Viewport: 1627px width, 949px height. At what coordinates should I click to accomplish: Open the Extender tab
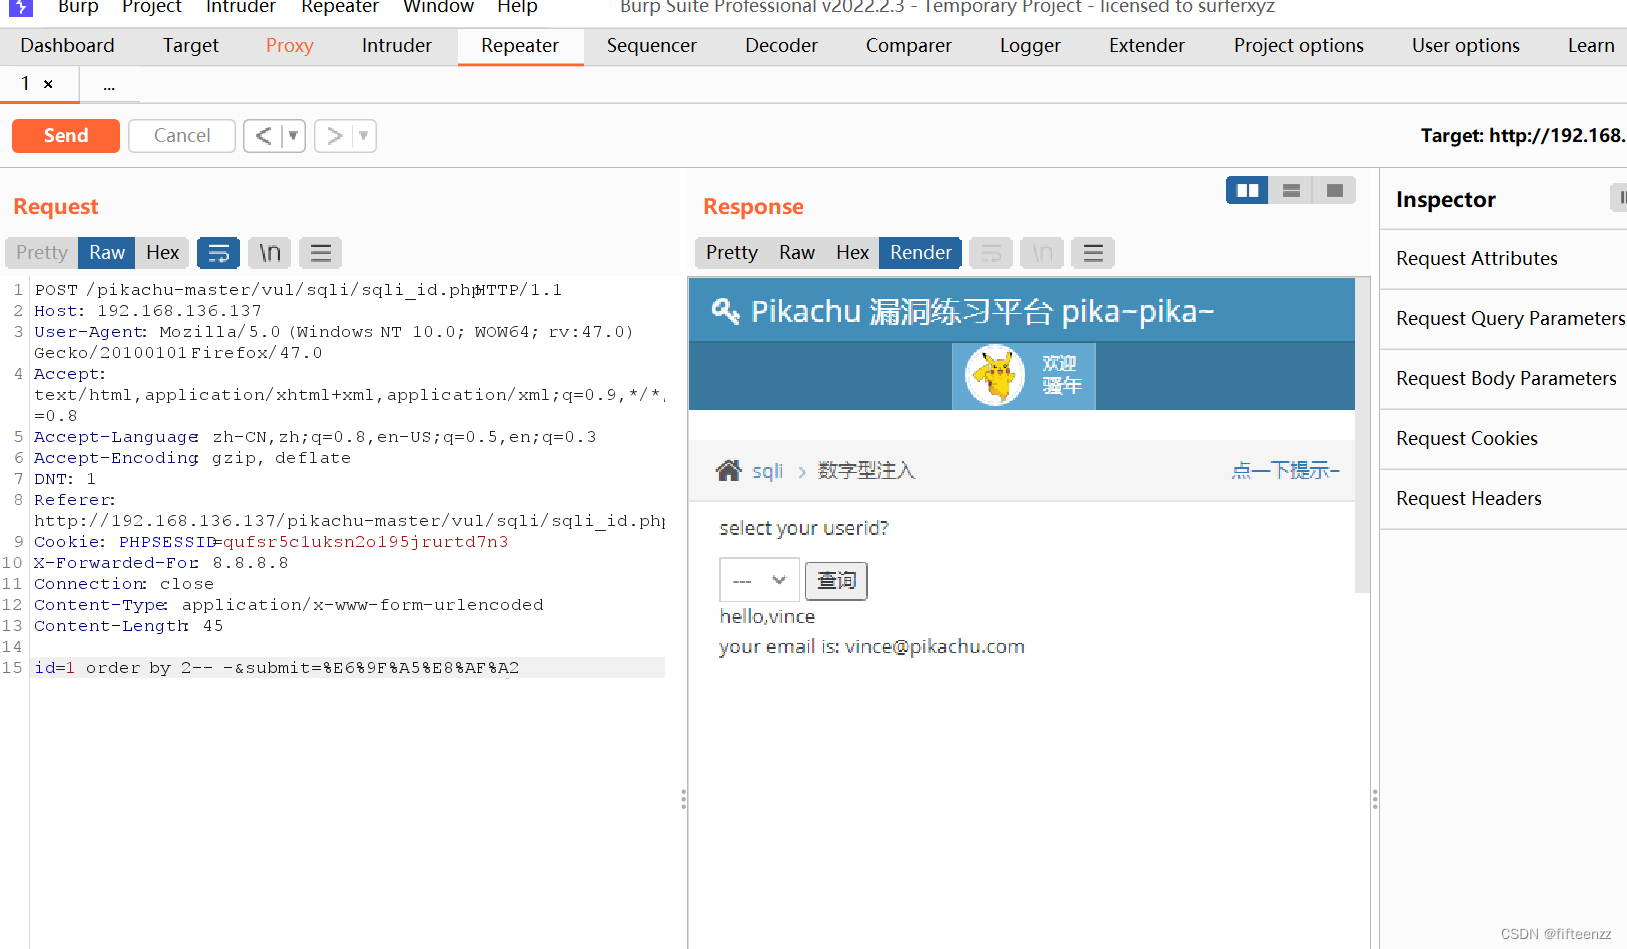click(x=1147, y=46)
